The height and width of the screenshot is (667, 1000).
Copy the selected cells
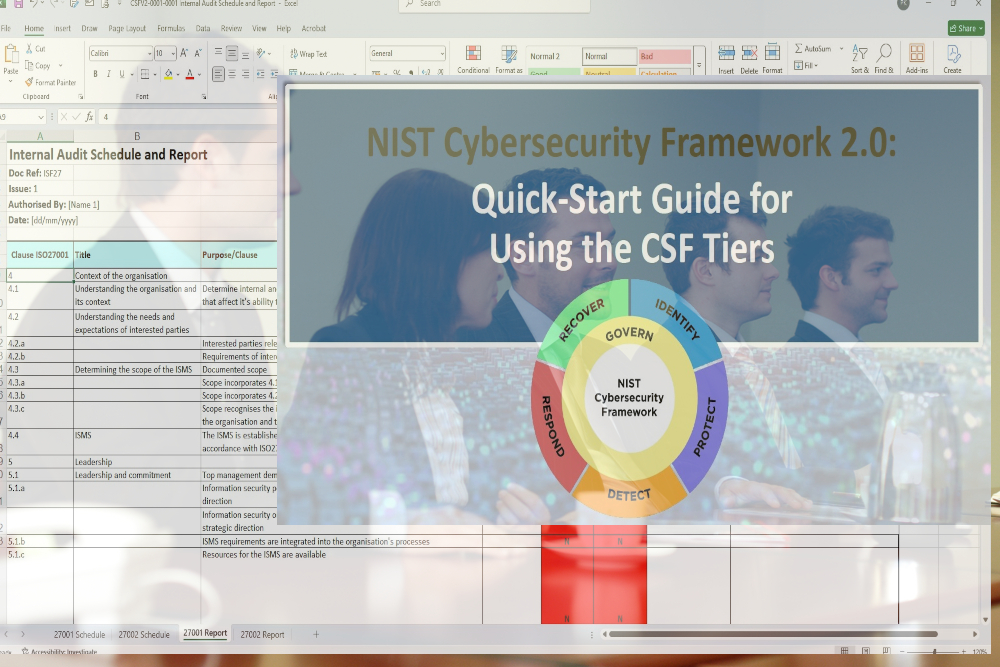(29, 65)
